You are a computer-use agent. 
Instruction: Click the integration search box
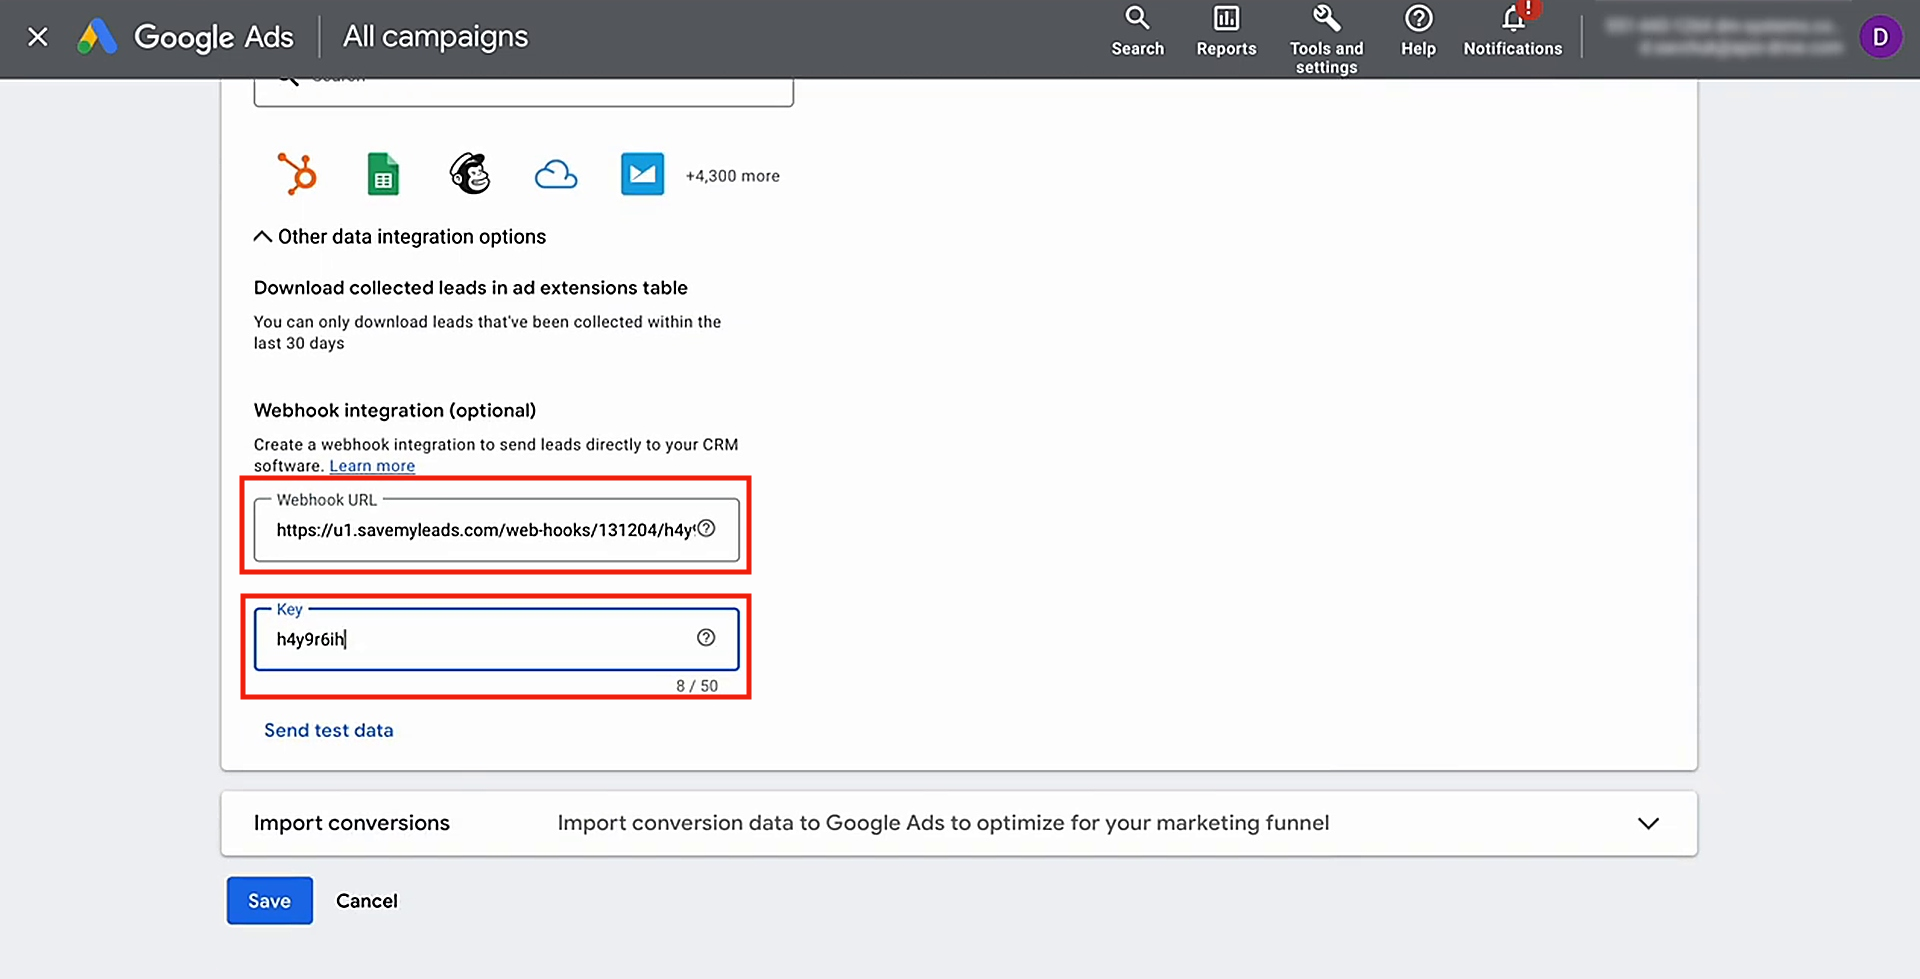point(523,92)
